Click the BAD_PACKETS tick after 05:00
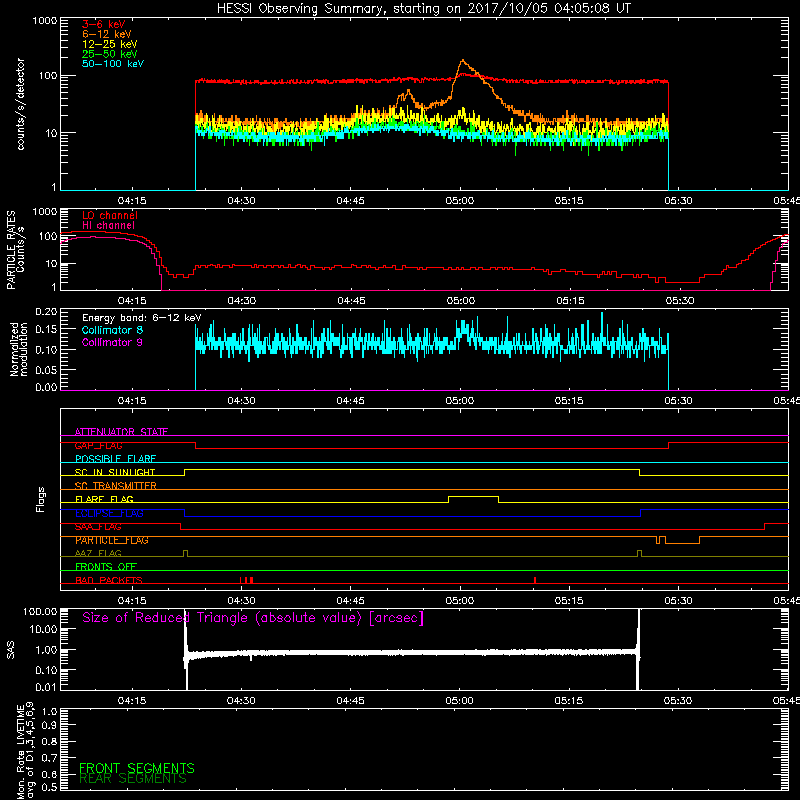 [535, 580]
